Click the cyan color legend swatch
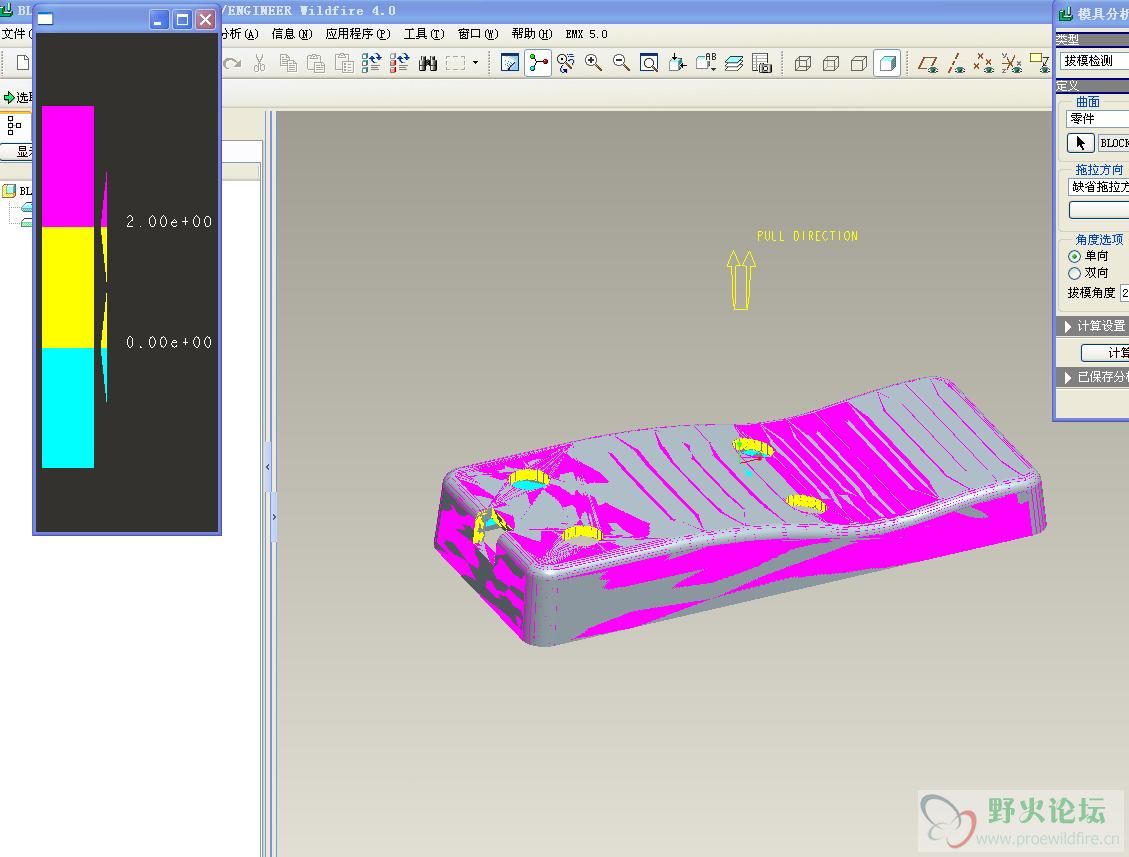This screenshot has width=1129, height=857. 68,408
